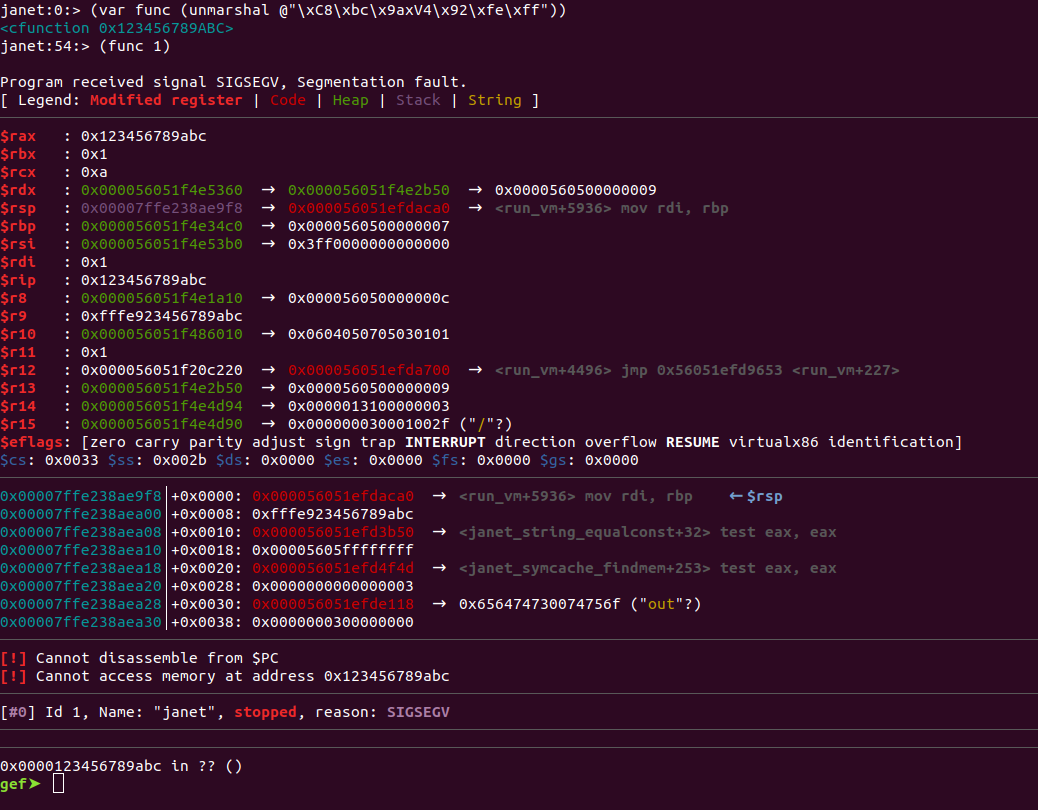
Task: Click the 'Program received signal SIGSEGV' line
Action: (x=233, y=82)
